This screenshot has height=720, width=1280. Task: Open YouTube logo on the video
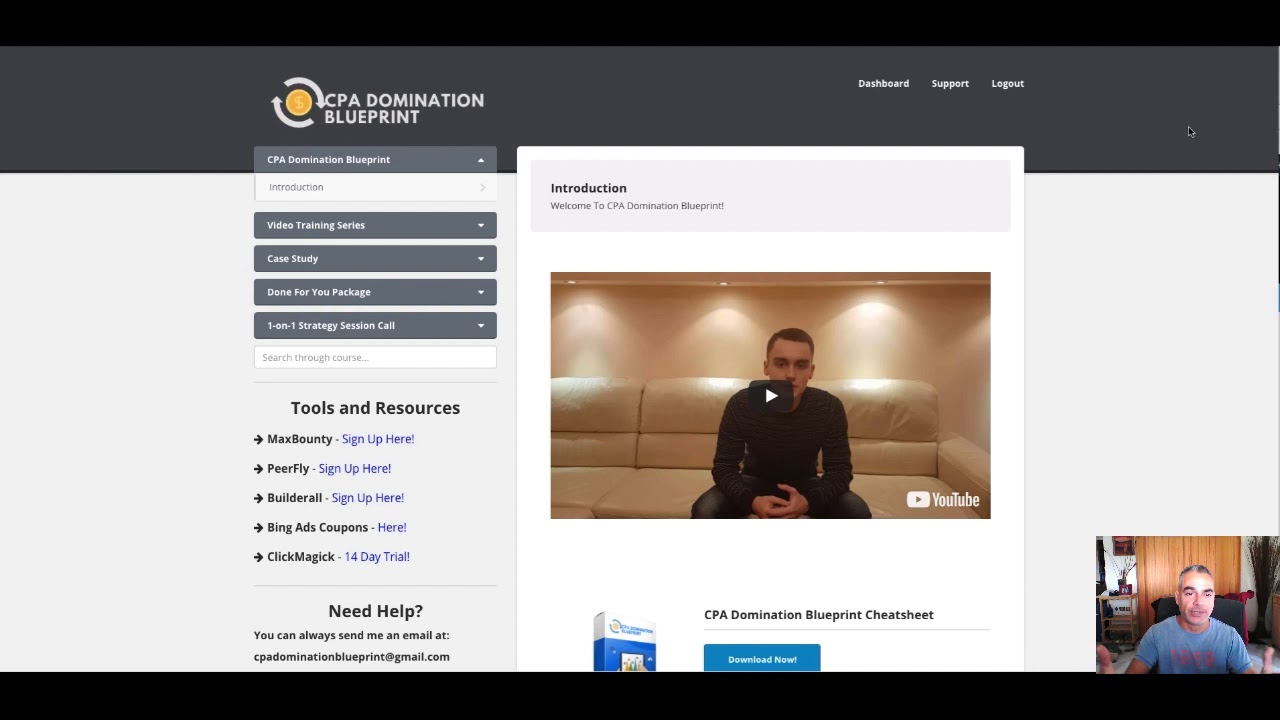coord(943,500)
